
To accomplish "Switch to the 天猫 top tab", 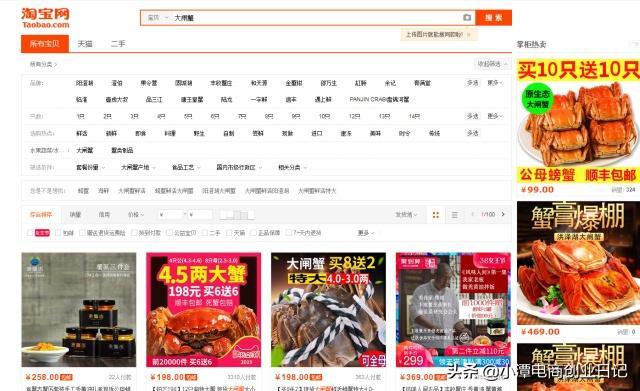I will point(85,44).
